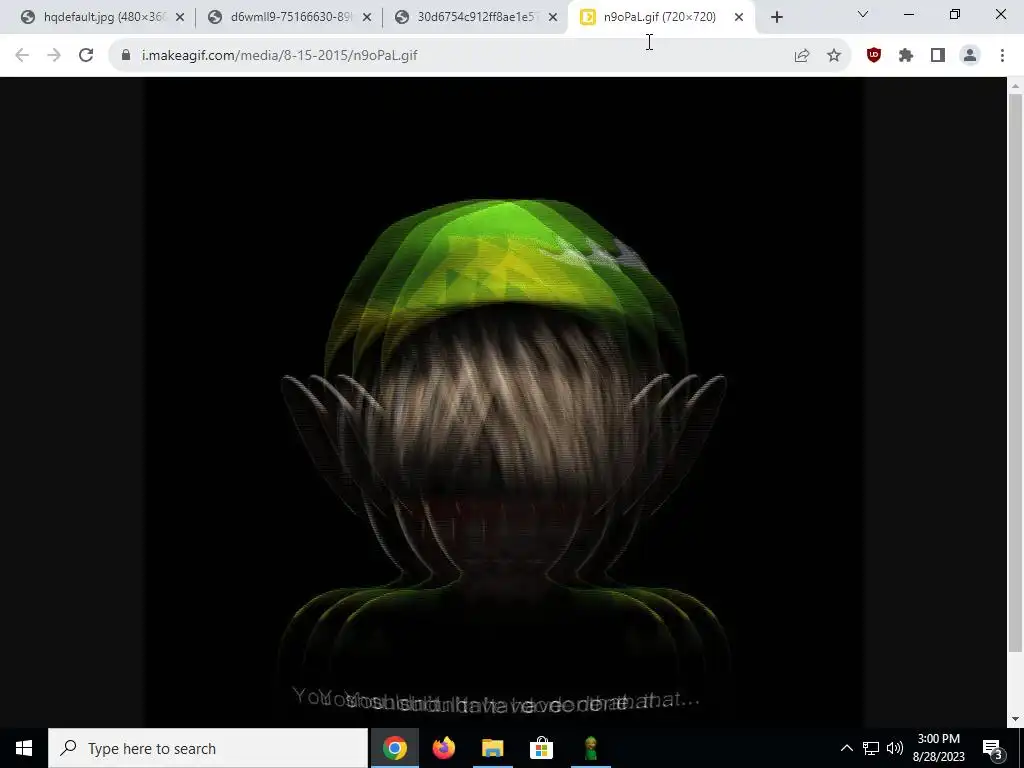
Task: Reload the current page
Action: (x=86, y=56)
